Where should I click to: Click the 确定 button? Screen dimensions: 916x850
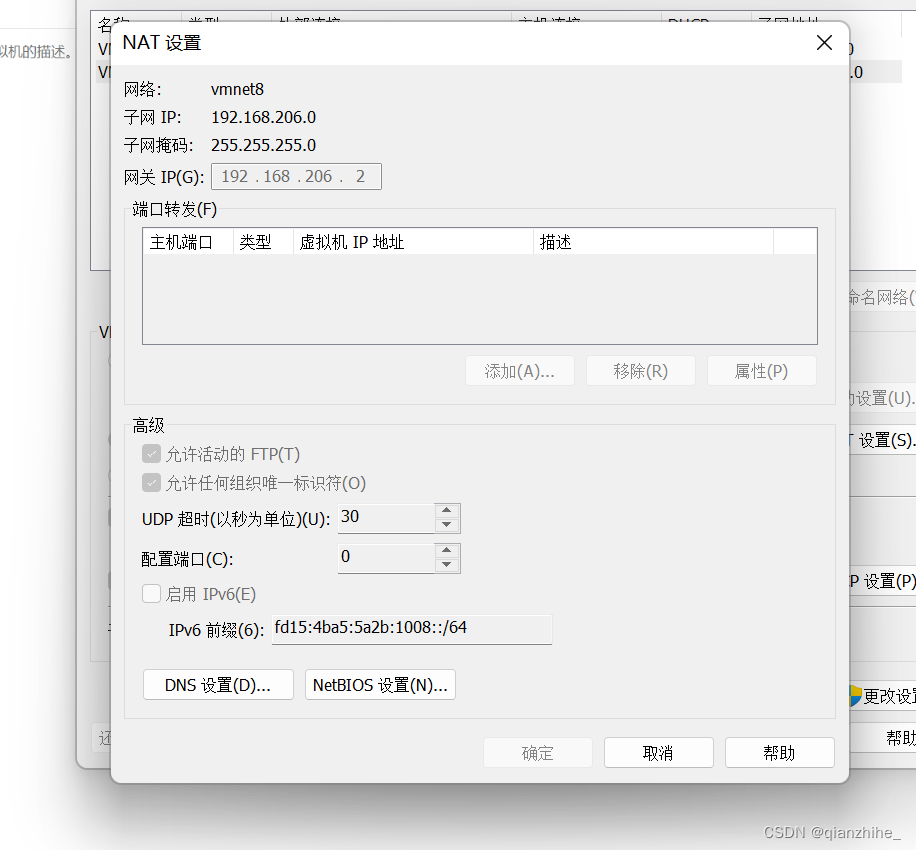tap(537, 752)
